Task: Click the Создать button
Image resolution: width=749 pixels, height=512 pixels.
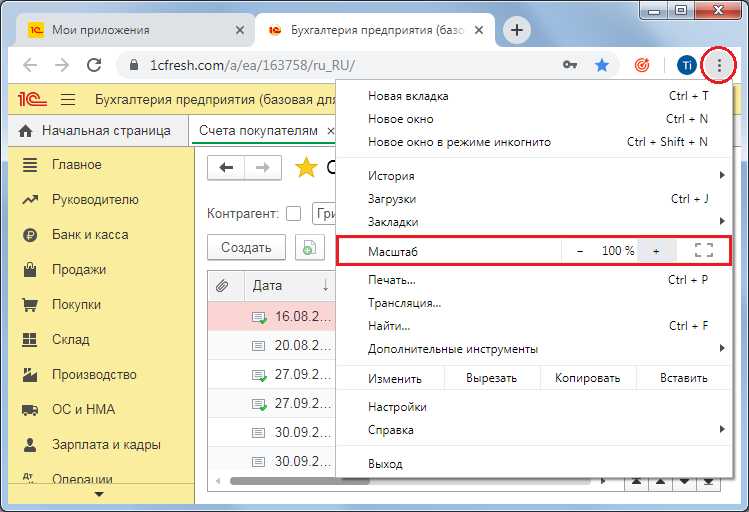Action: pos(246,247)
